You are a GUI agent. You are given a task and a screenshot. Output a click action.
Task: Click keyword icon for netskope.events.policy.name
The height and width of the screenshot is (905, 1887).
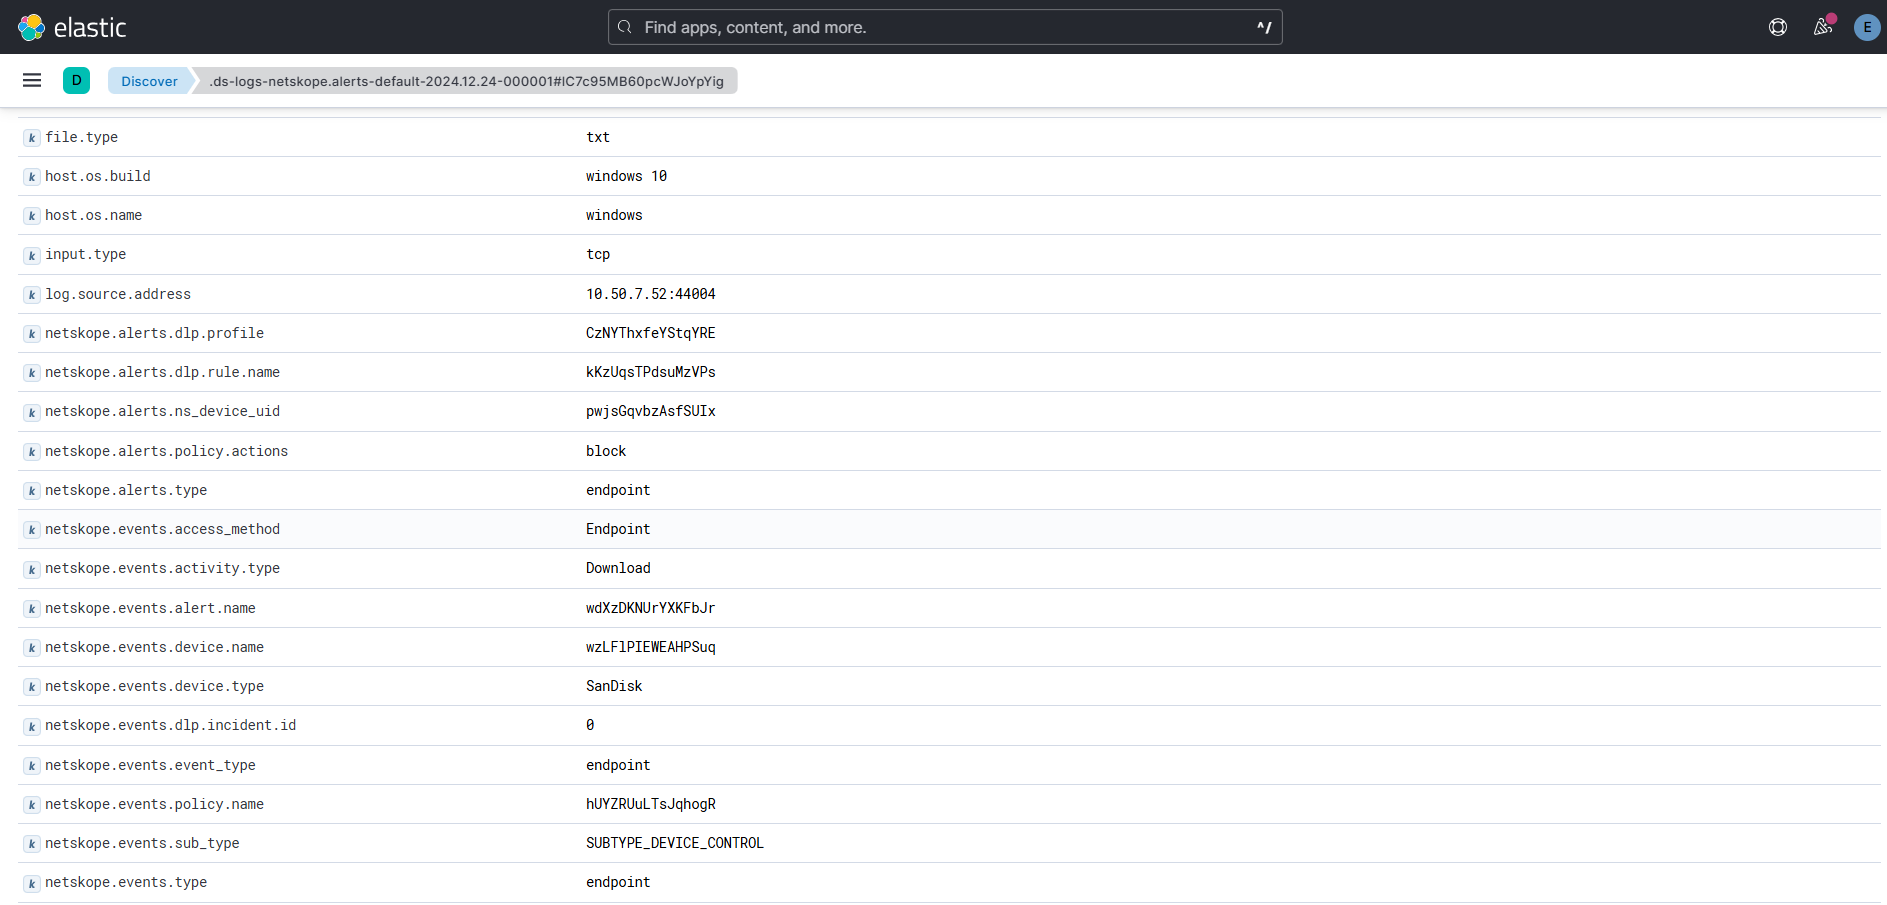(32, 805)
